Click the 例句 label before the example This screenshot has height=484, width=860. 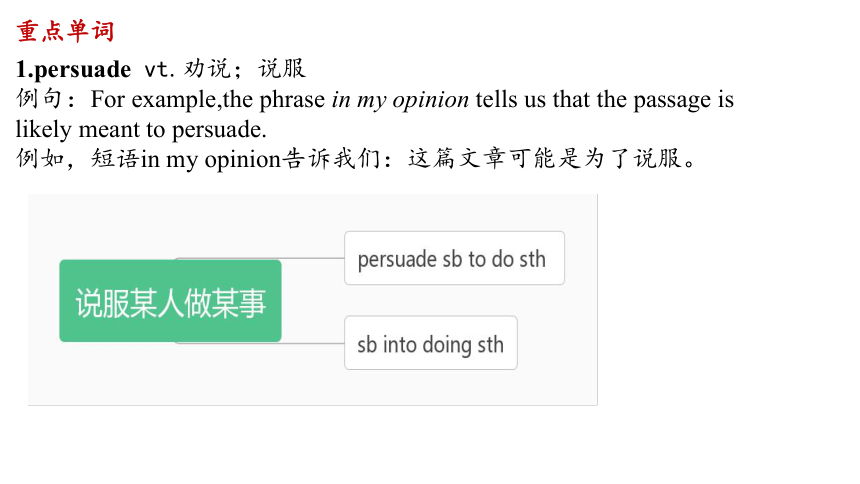(39, 99)
